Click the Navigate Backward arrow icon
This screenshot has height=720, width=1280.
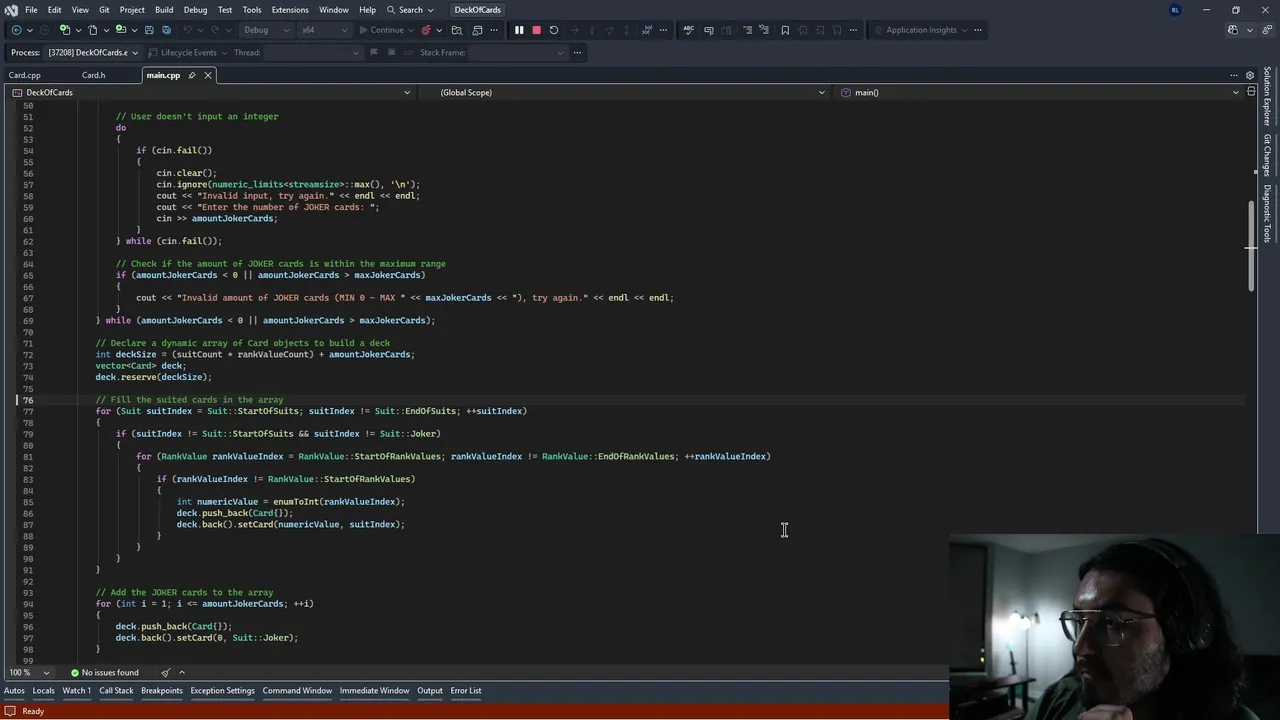(x=17, y=30)
